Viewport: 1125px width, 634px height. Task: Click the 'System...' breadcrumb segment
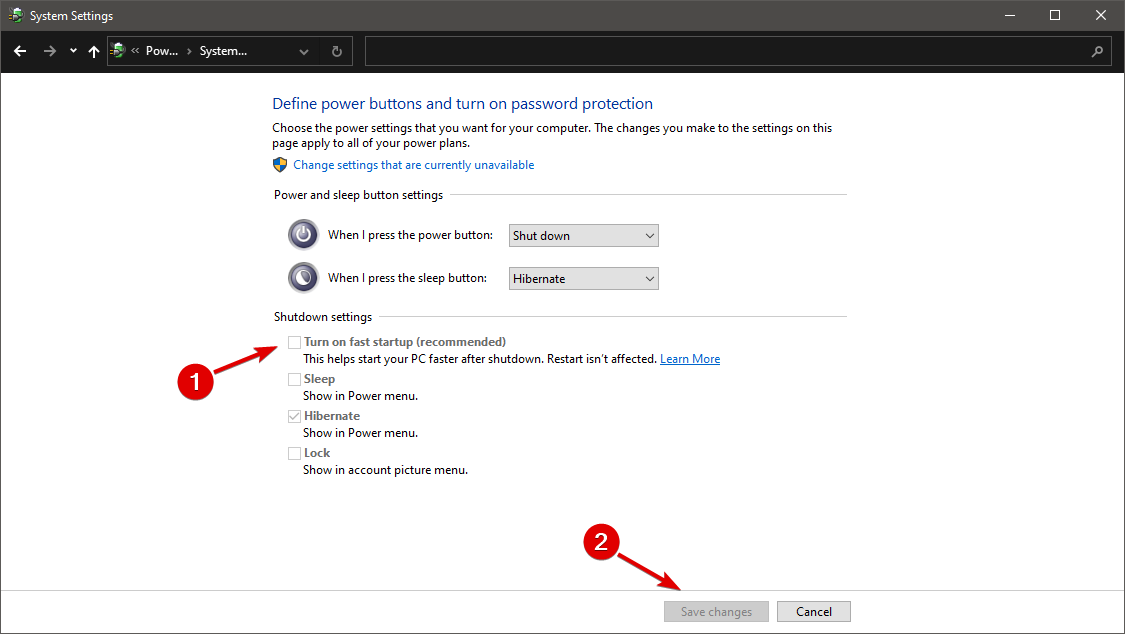pyautogui.click(x=223, y=51)
